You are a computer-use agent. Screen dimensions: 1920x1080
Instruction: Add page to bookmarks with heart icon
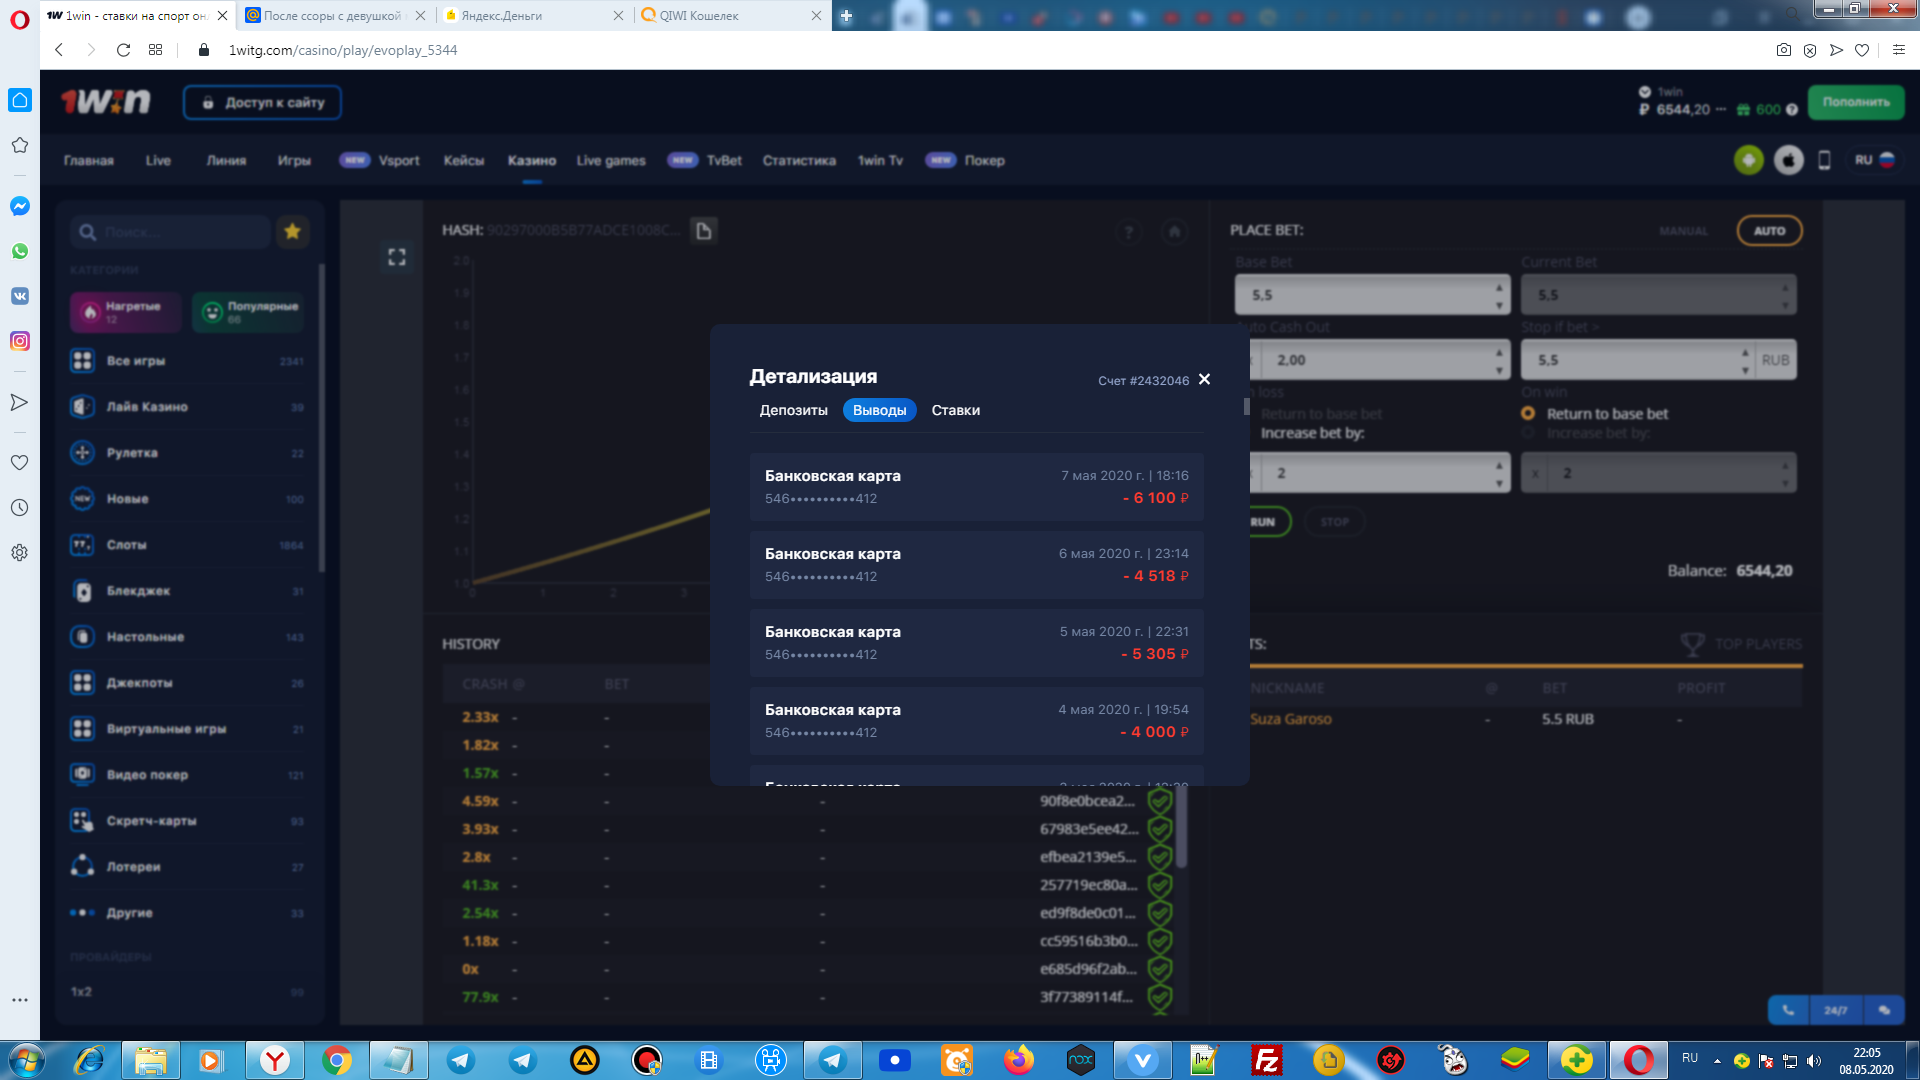click(x=1862, y=50)
